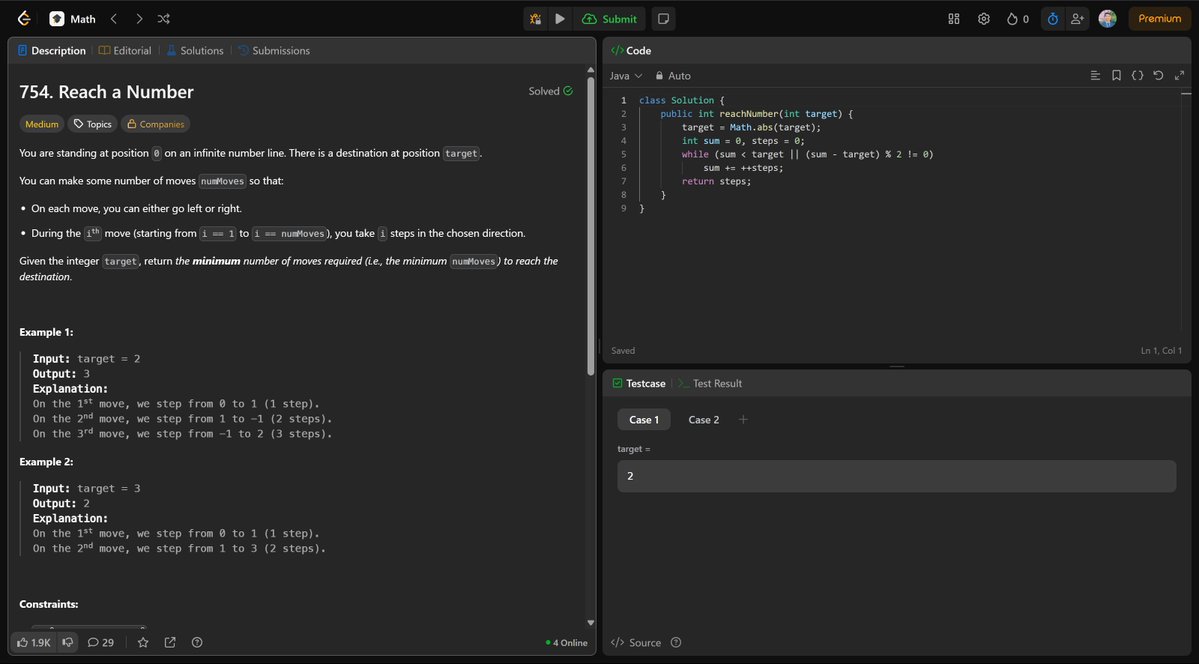1199x664 pixels.
Task: Open the 29 comments
Action: tap(101, 643)
